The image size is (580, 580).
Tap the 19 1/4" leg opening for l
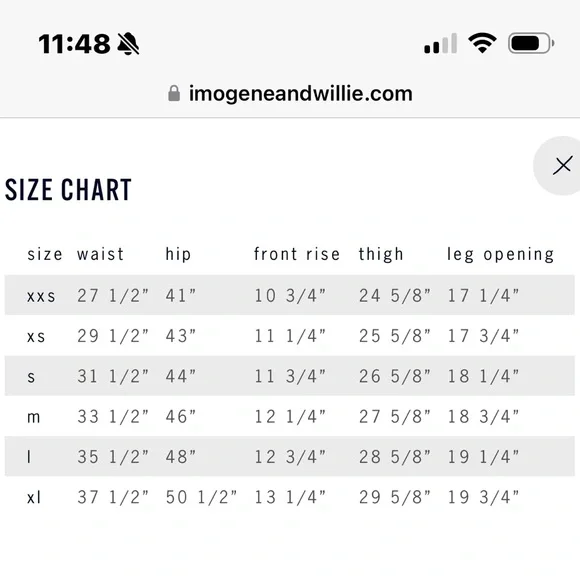(x=483, y=457)
